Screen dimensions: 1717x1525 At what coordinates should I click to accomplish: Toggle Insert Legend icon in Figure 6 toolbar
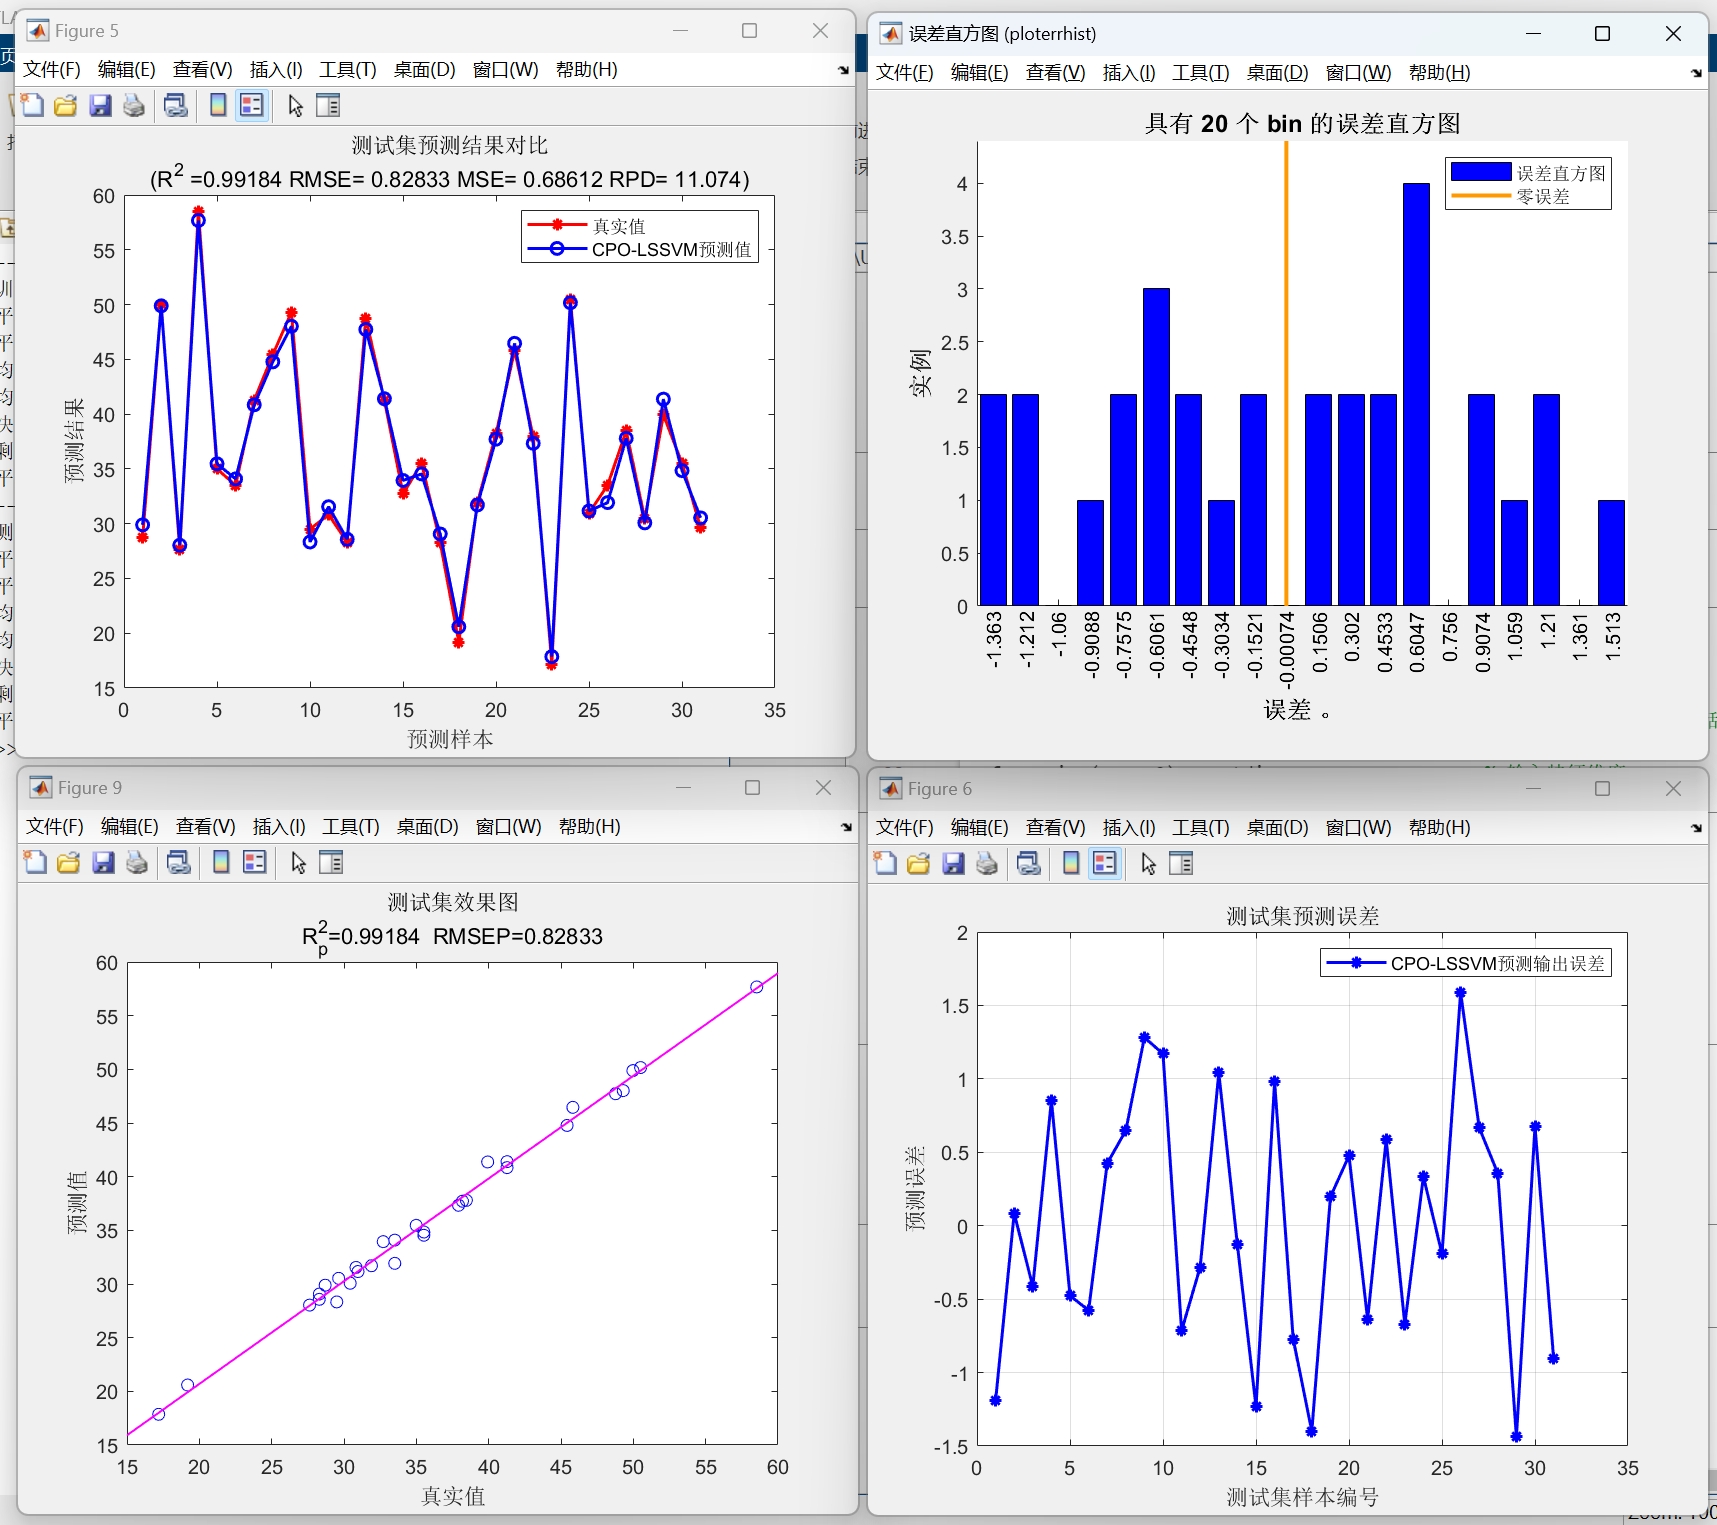(x=1105, y=863)
